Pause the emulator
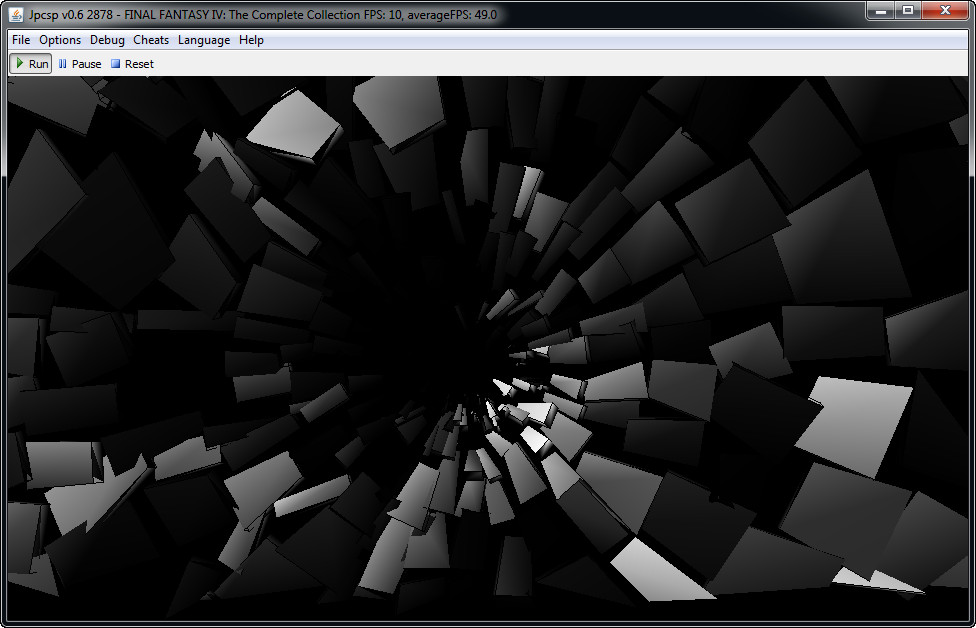Screen dimensions: 976x628 (80, 63)
